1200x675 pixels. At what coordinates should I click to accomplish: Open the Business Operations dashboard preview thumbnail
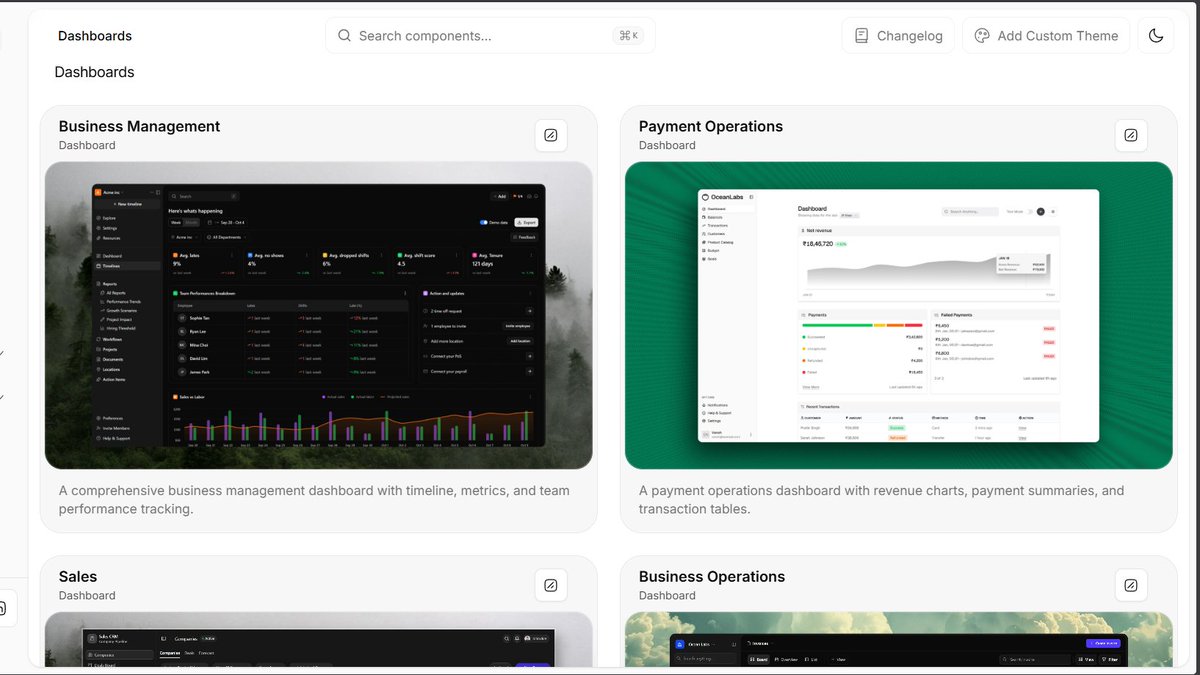click(899, 639)
